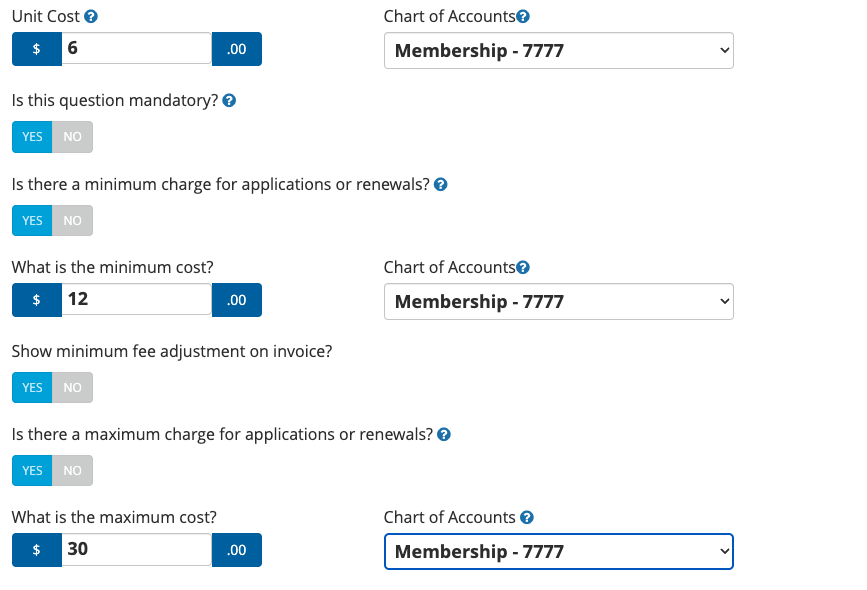Open Chart of Accounts dropdown for Unit Cost
The image size is (867, 590).
[558, 51]
